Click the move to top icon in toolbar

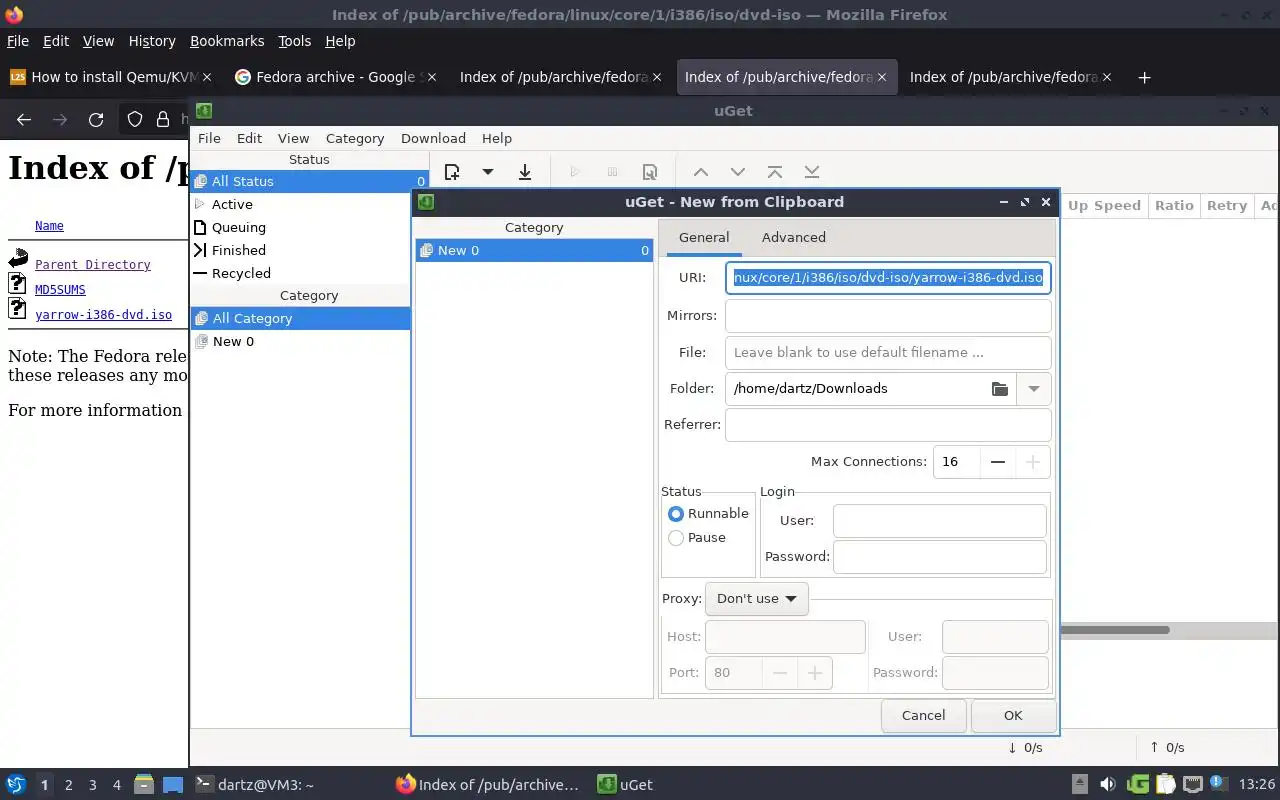coord(775,172)
